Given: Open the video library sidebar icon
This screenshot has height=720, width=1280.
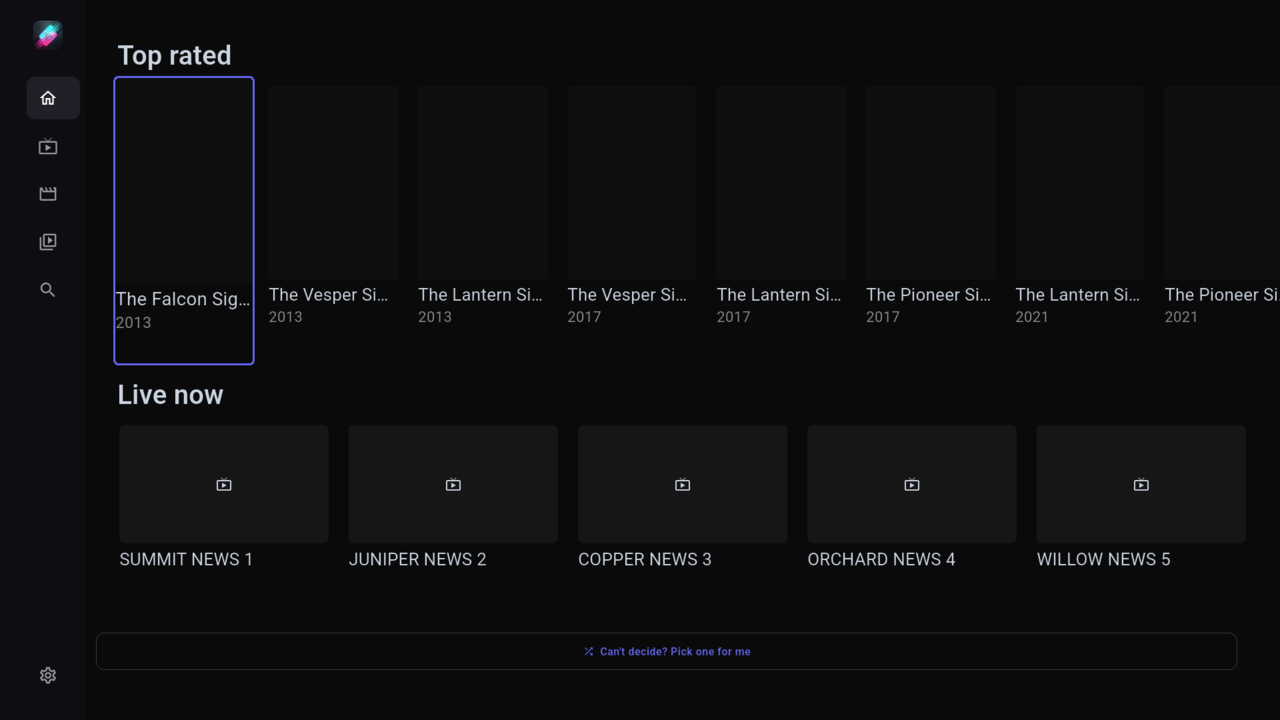Looking at the screenshot, I should (x=48, y=242).
